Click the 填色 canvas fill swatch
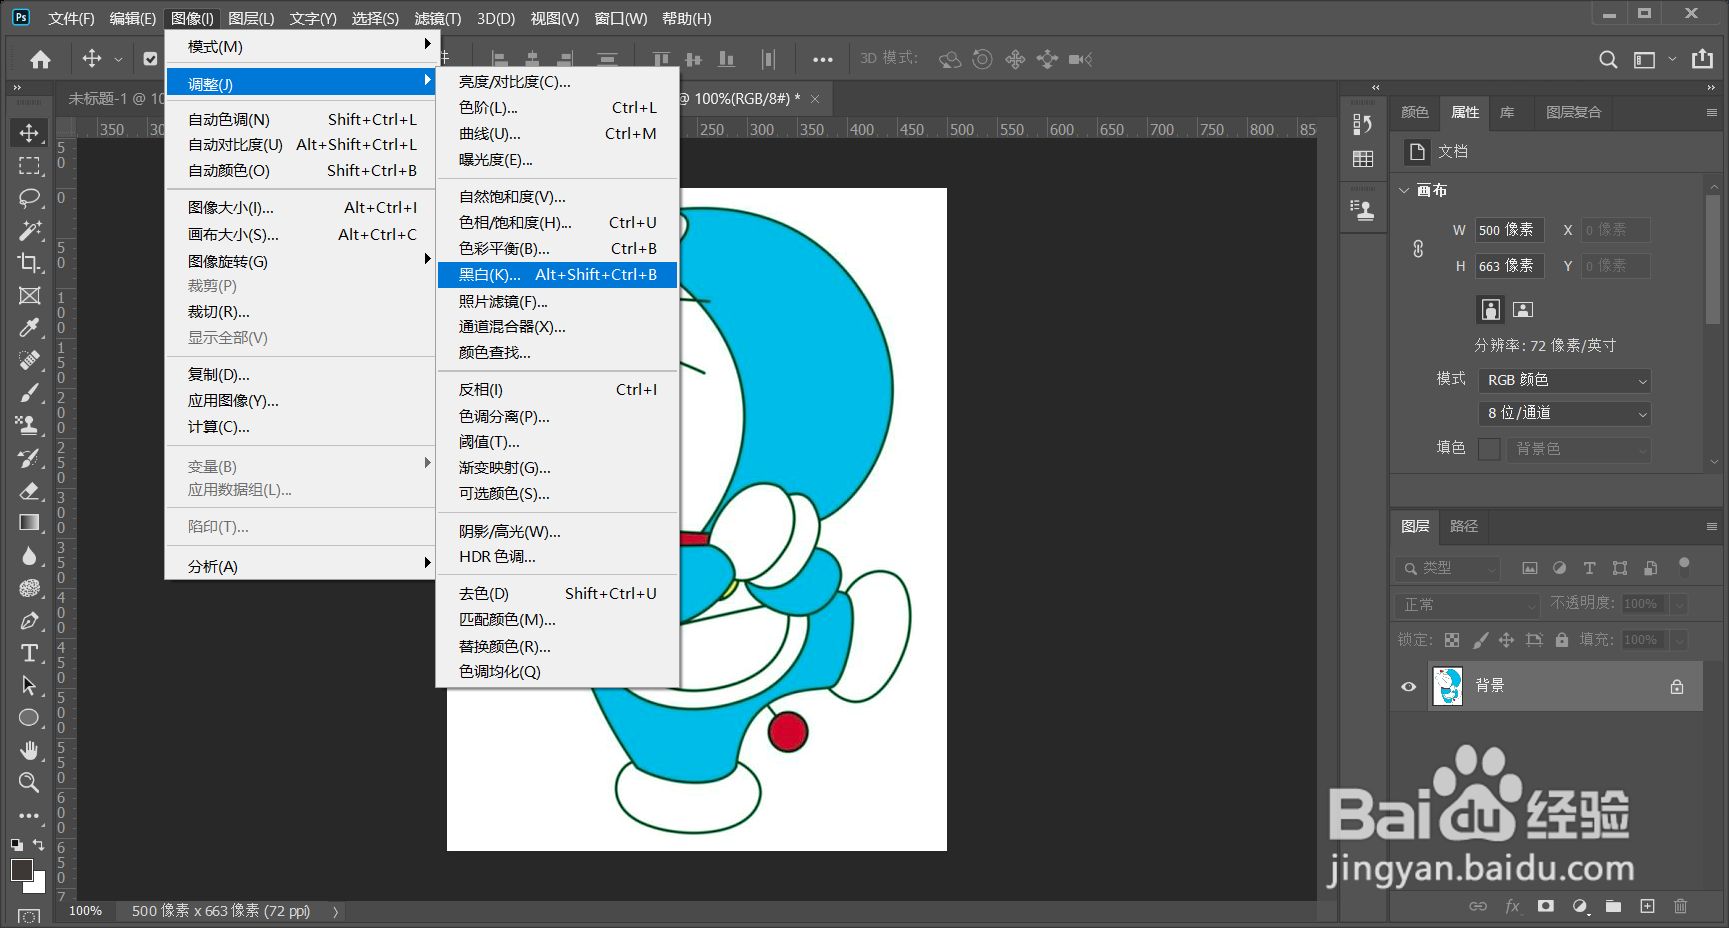The image size is (1729, 928). click(1489, 449)
